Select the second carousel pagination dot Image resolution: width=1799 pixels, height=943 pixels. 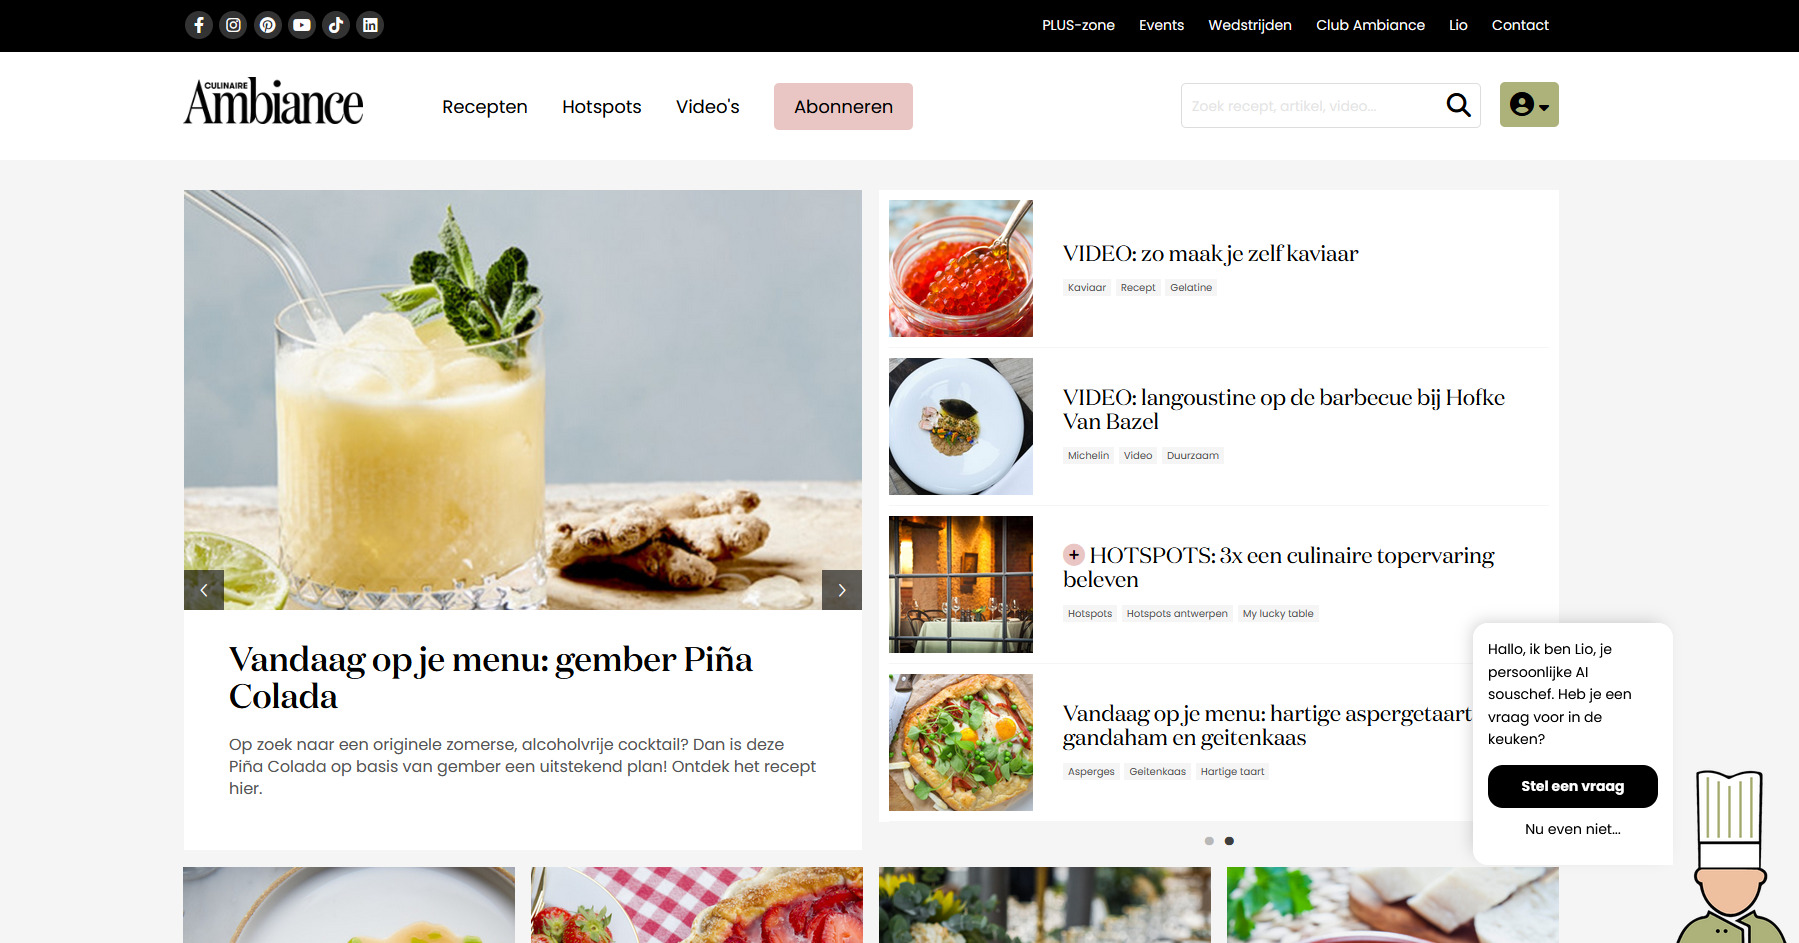1229,841
